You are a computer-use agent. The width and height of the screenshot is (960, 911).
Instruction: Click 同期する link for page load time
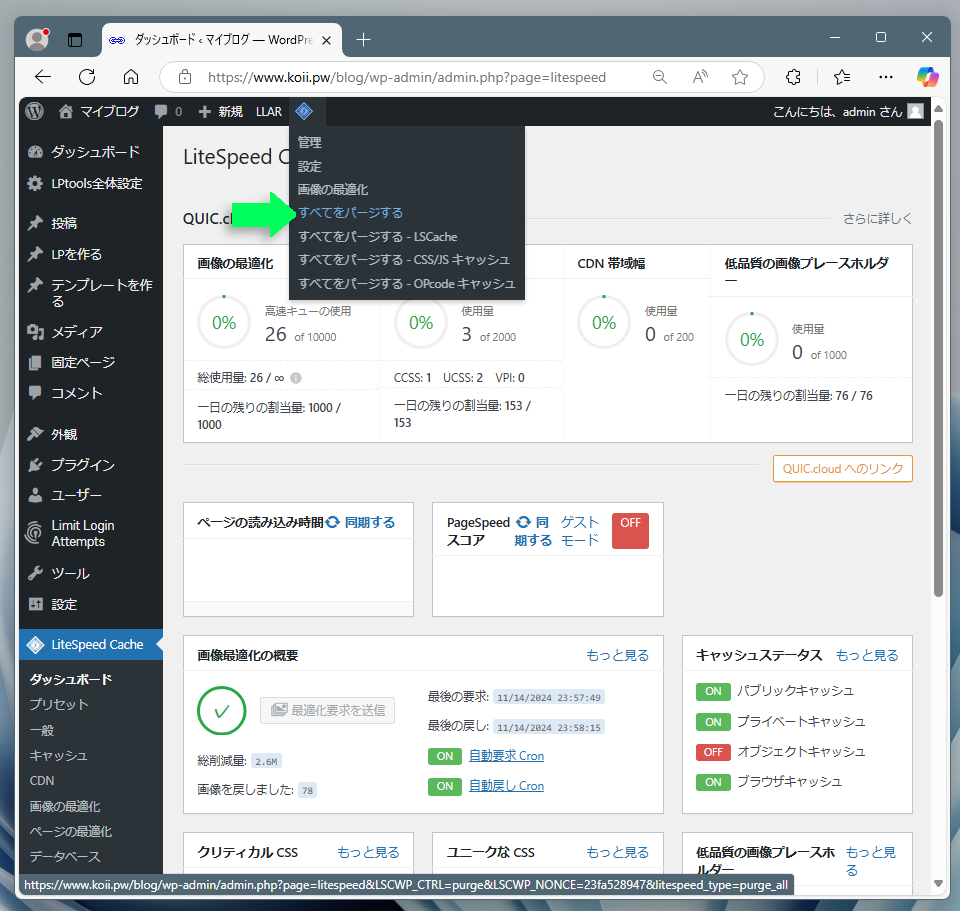pos(370,522)
